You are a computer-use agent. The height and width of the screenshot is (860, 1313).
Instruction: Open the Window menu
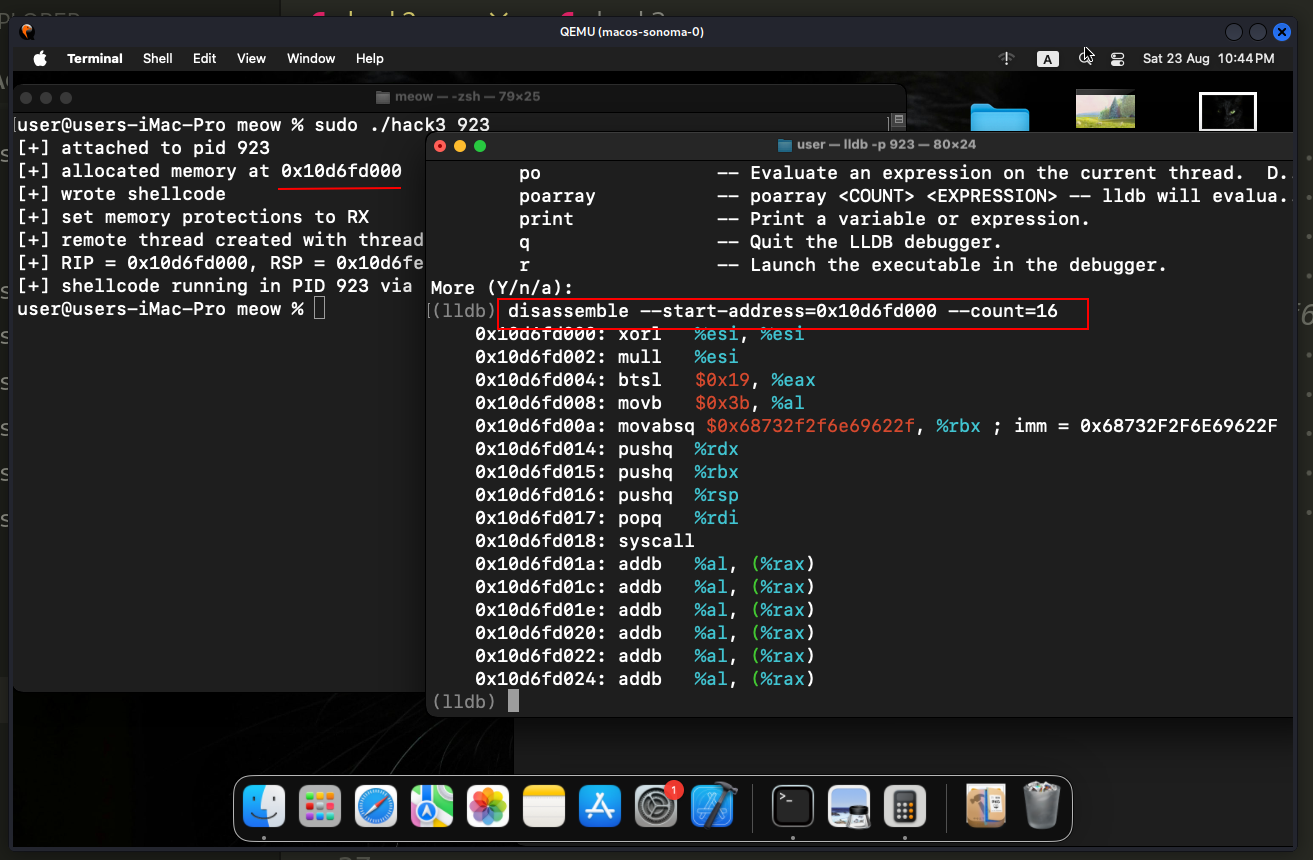point(311,59)
